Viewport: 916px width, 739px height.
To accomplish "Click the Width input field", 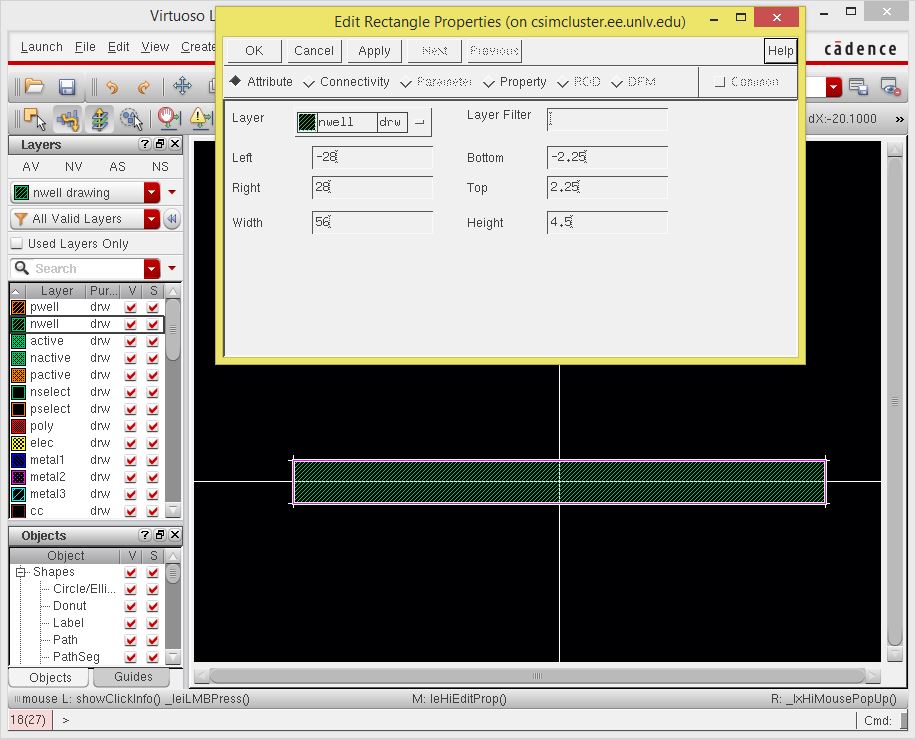I will click(x=372, y=223).
